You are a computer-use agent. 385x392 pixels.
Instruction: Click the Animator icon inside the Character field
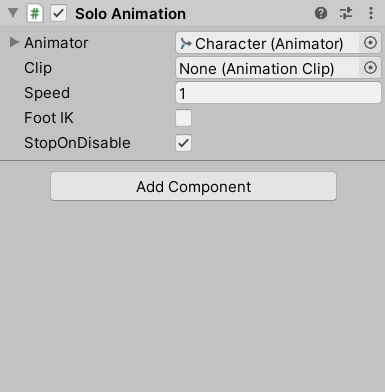point(185,43)
